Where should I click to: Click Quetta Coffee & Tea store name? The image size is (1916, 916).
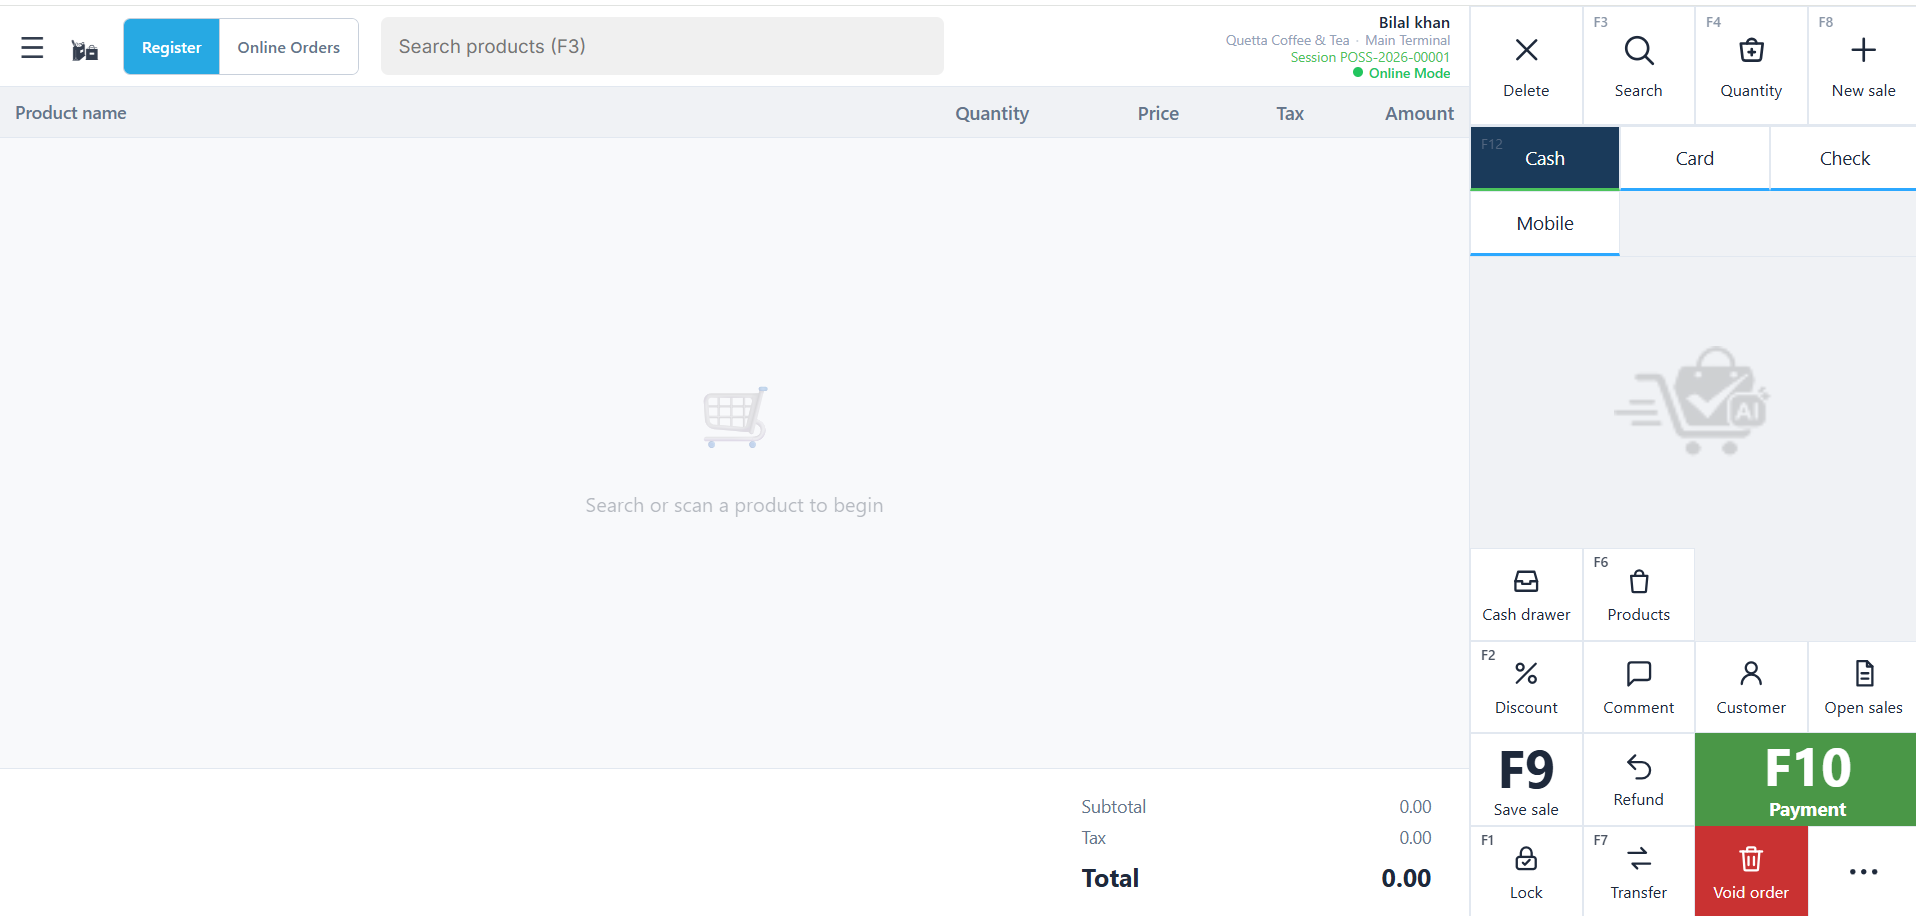click(x=1287, y=40)
